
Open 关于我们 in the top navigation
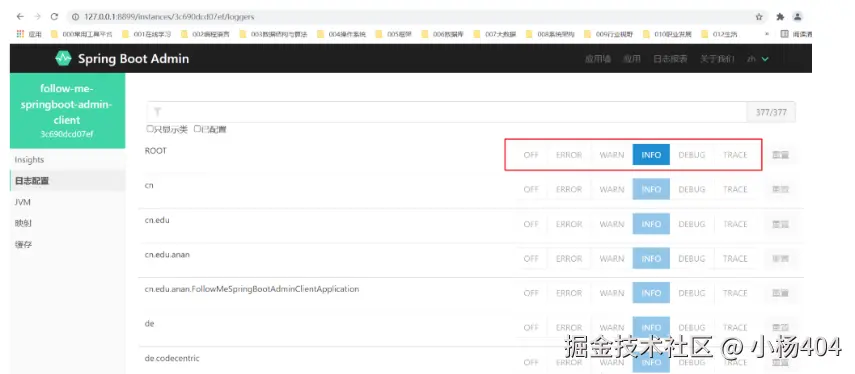[717, 59]
